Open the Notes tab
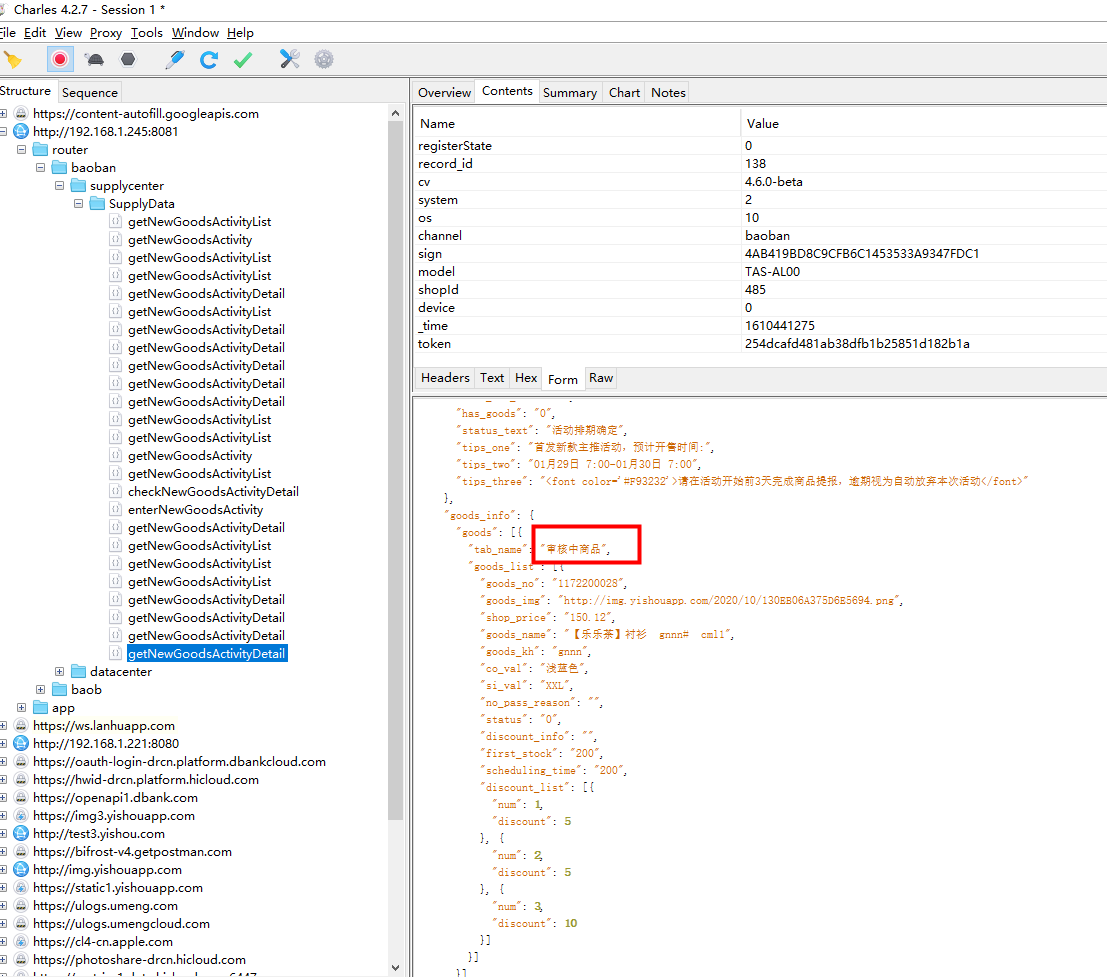The image size is (1107, 977). coord(668,92)
